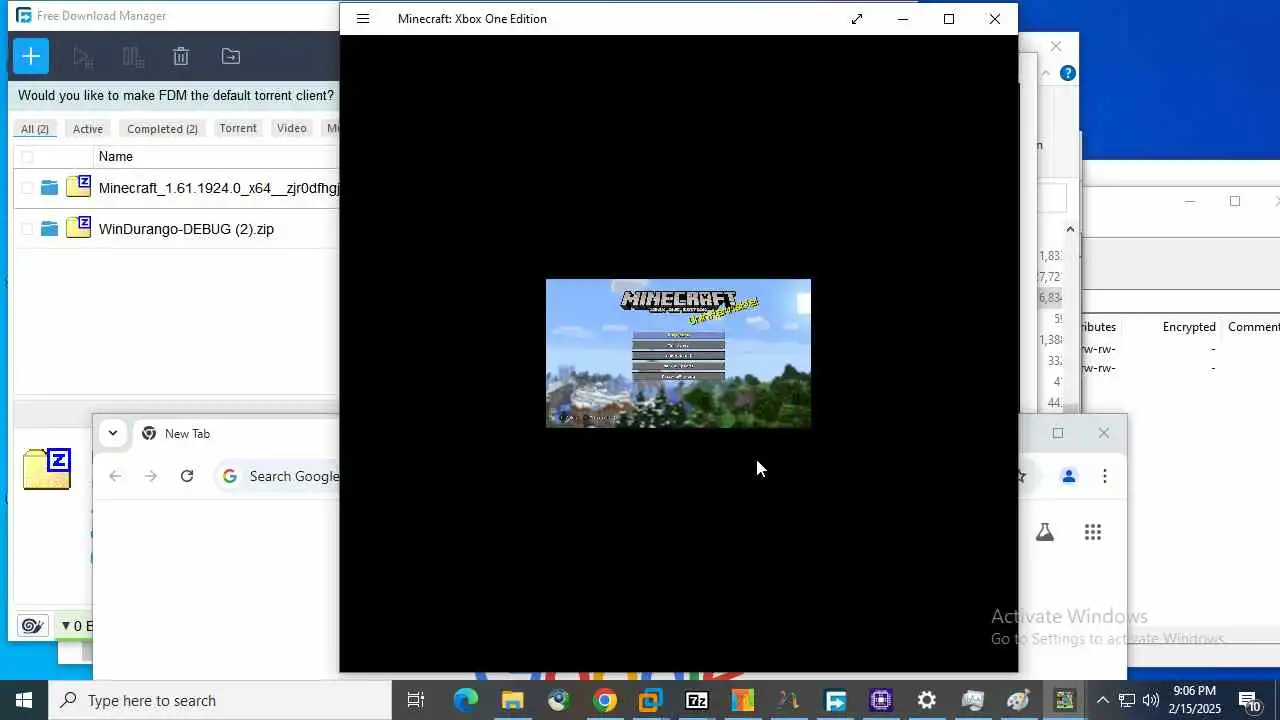Click the Windows Start button
This screenshot has height=720, width=1280.
point(24,700)
